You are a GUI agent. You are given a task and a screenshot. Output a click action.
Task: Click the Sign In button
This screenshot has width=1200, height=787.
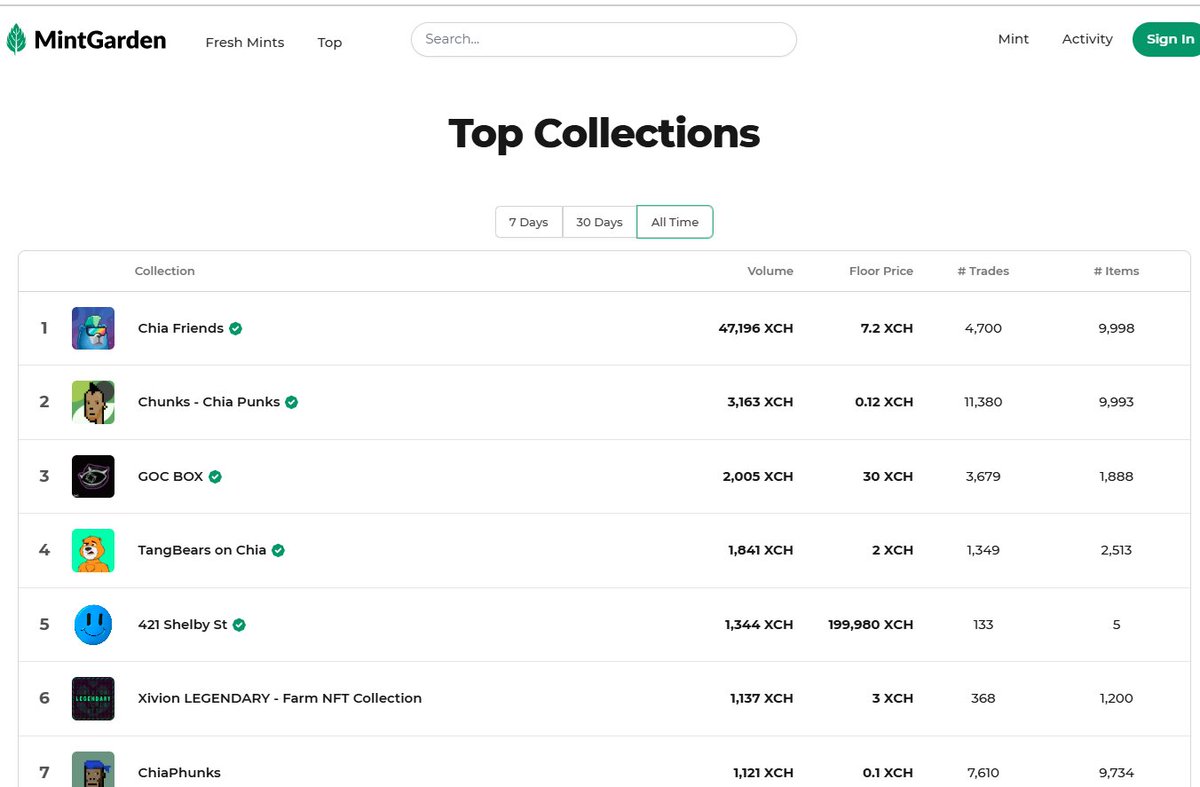pos(1168,39)
